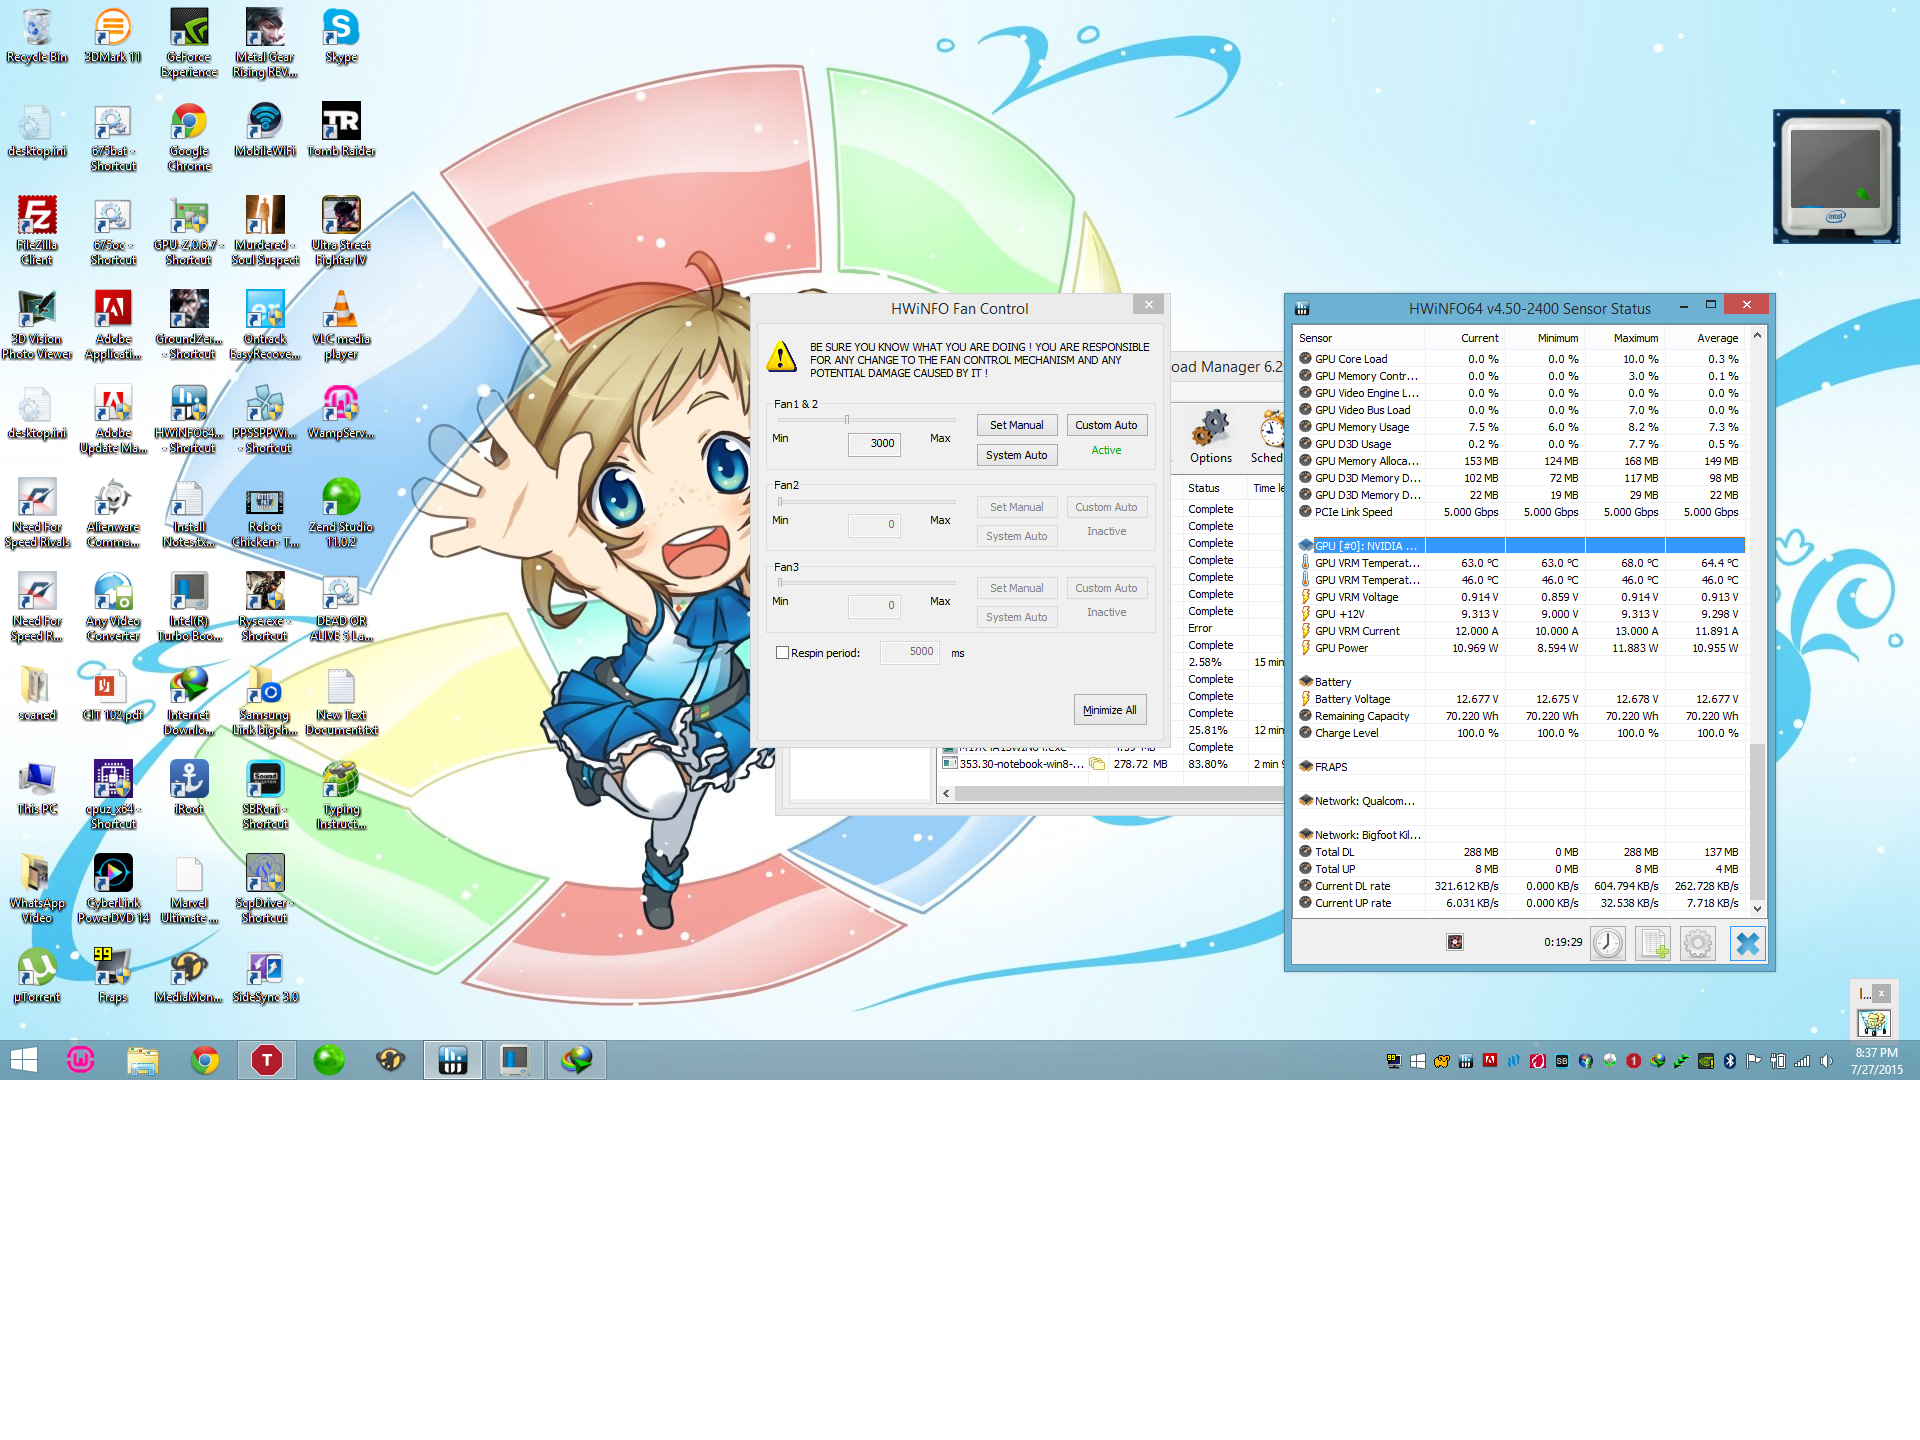The height and width of the screenshot is (1440, 1920).
Task: Select the Fraps desktop icon
Action: coord(113,976)
